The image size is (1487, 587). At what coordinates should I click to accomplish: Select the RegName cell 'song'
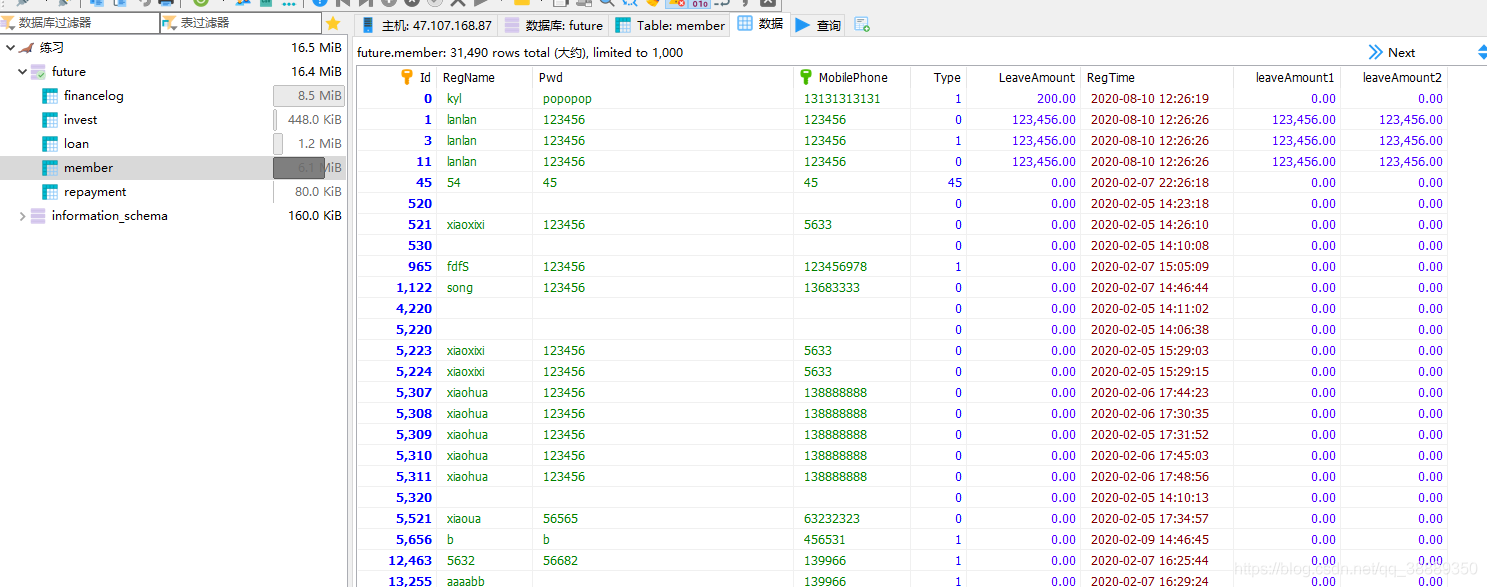pos(460,288)
